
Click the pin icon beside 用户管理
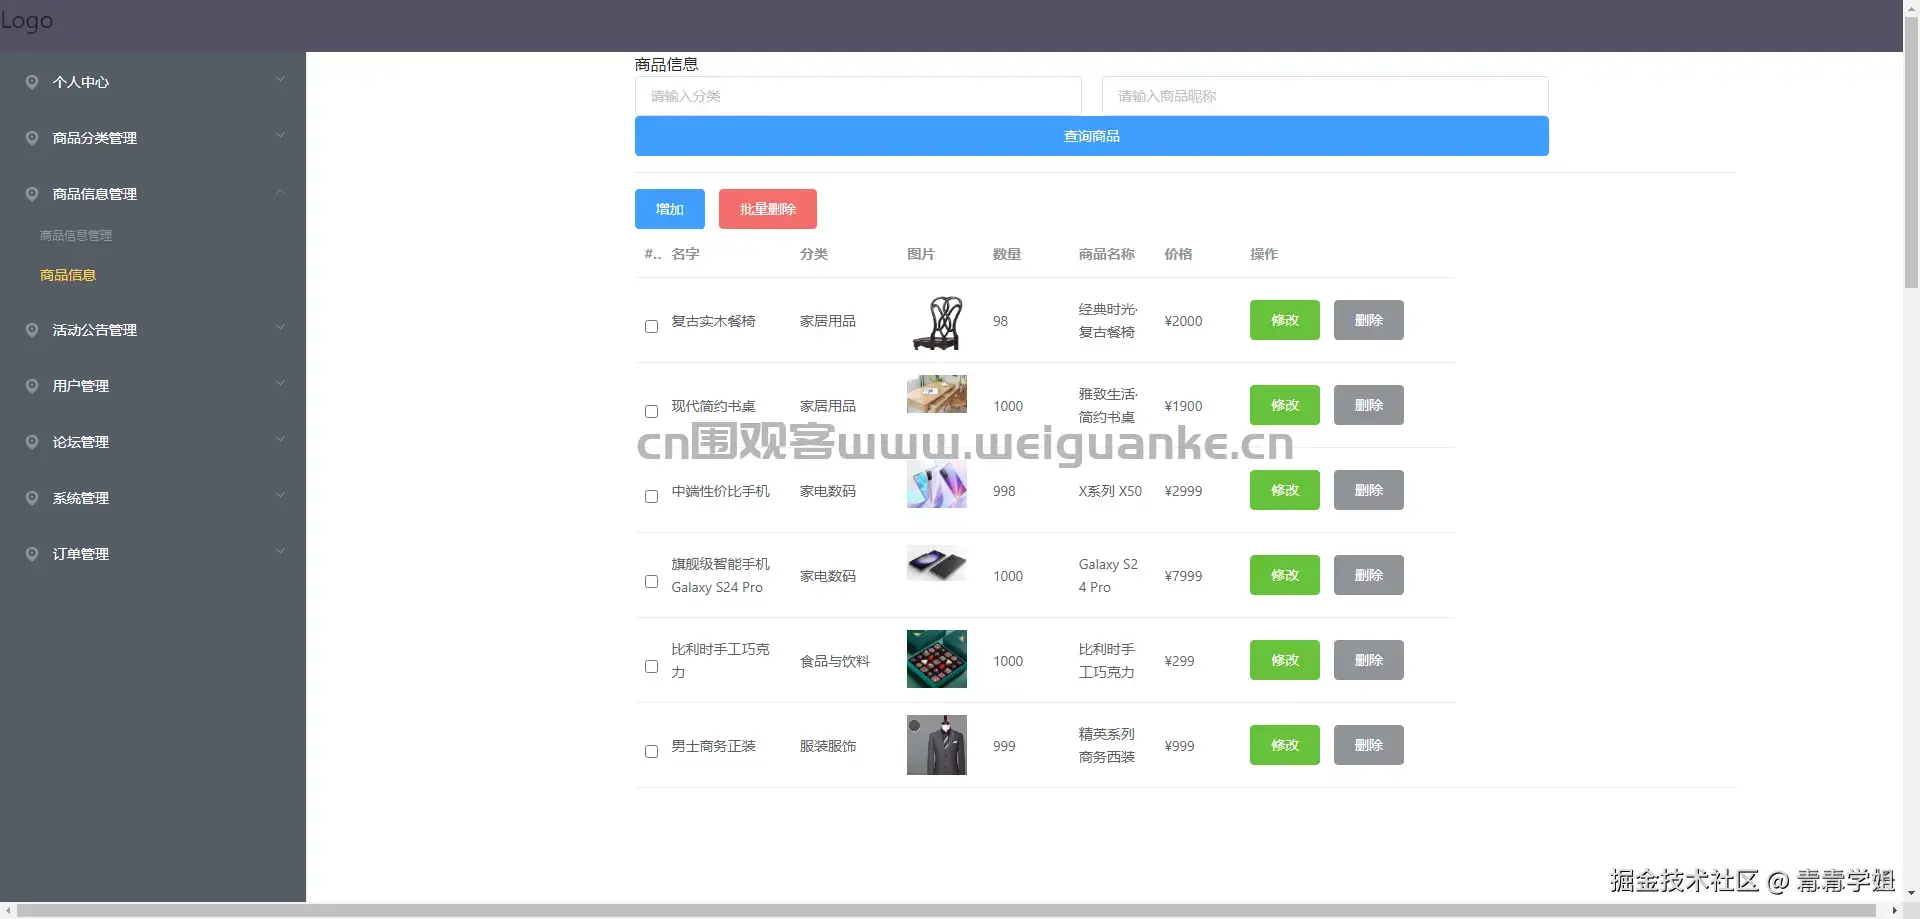pyautogui.click(x=32, y=386)
